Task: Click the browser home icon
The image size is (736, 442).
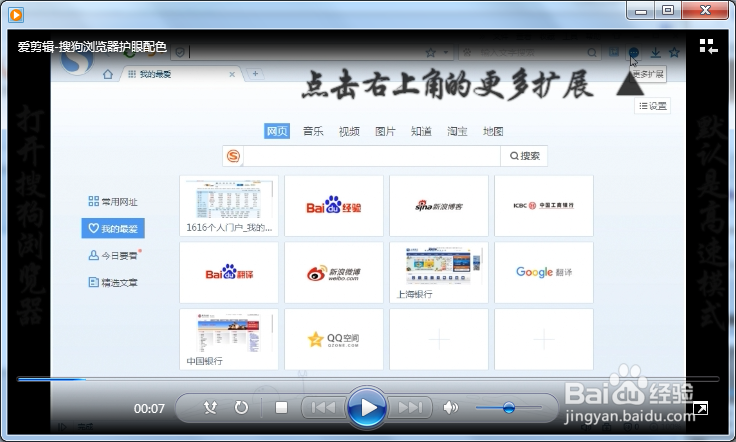Action: (x=108, y=74)
